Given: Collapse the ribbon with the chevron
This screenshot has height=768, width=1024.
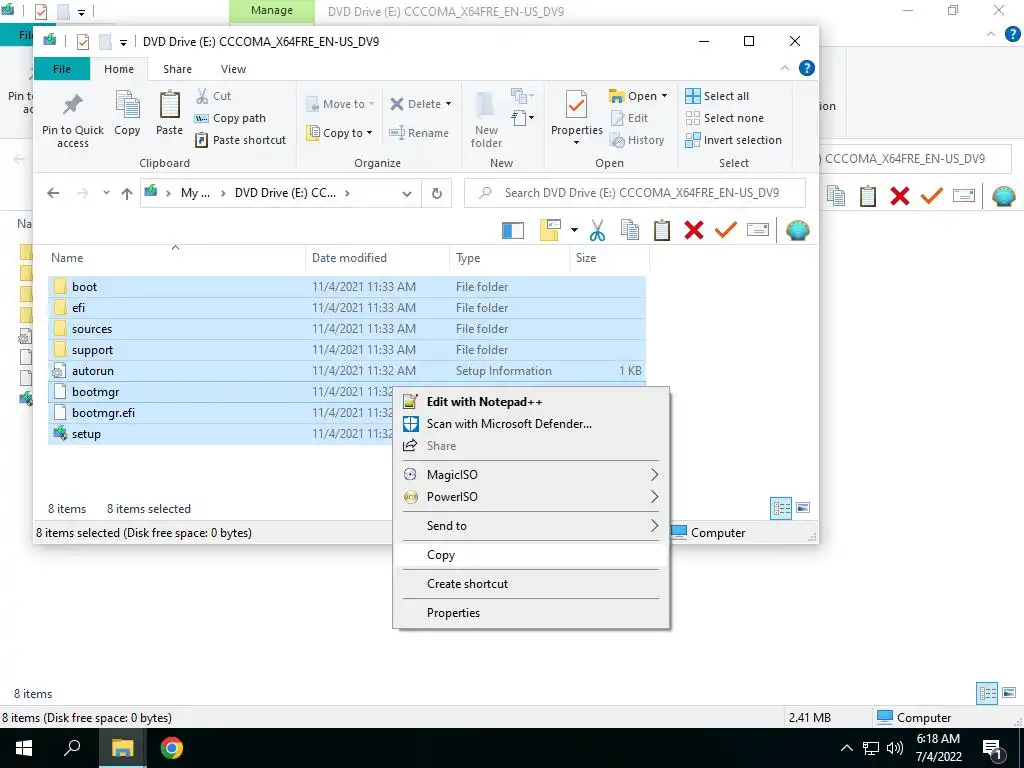Looking at the screenshot, I should pos(784,68).
